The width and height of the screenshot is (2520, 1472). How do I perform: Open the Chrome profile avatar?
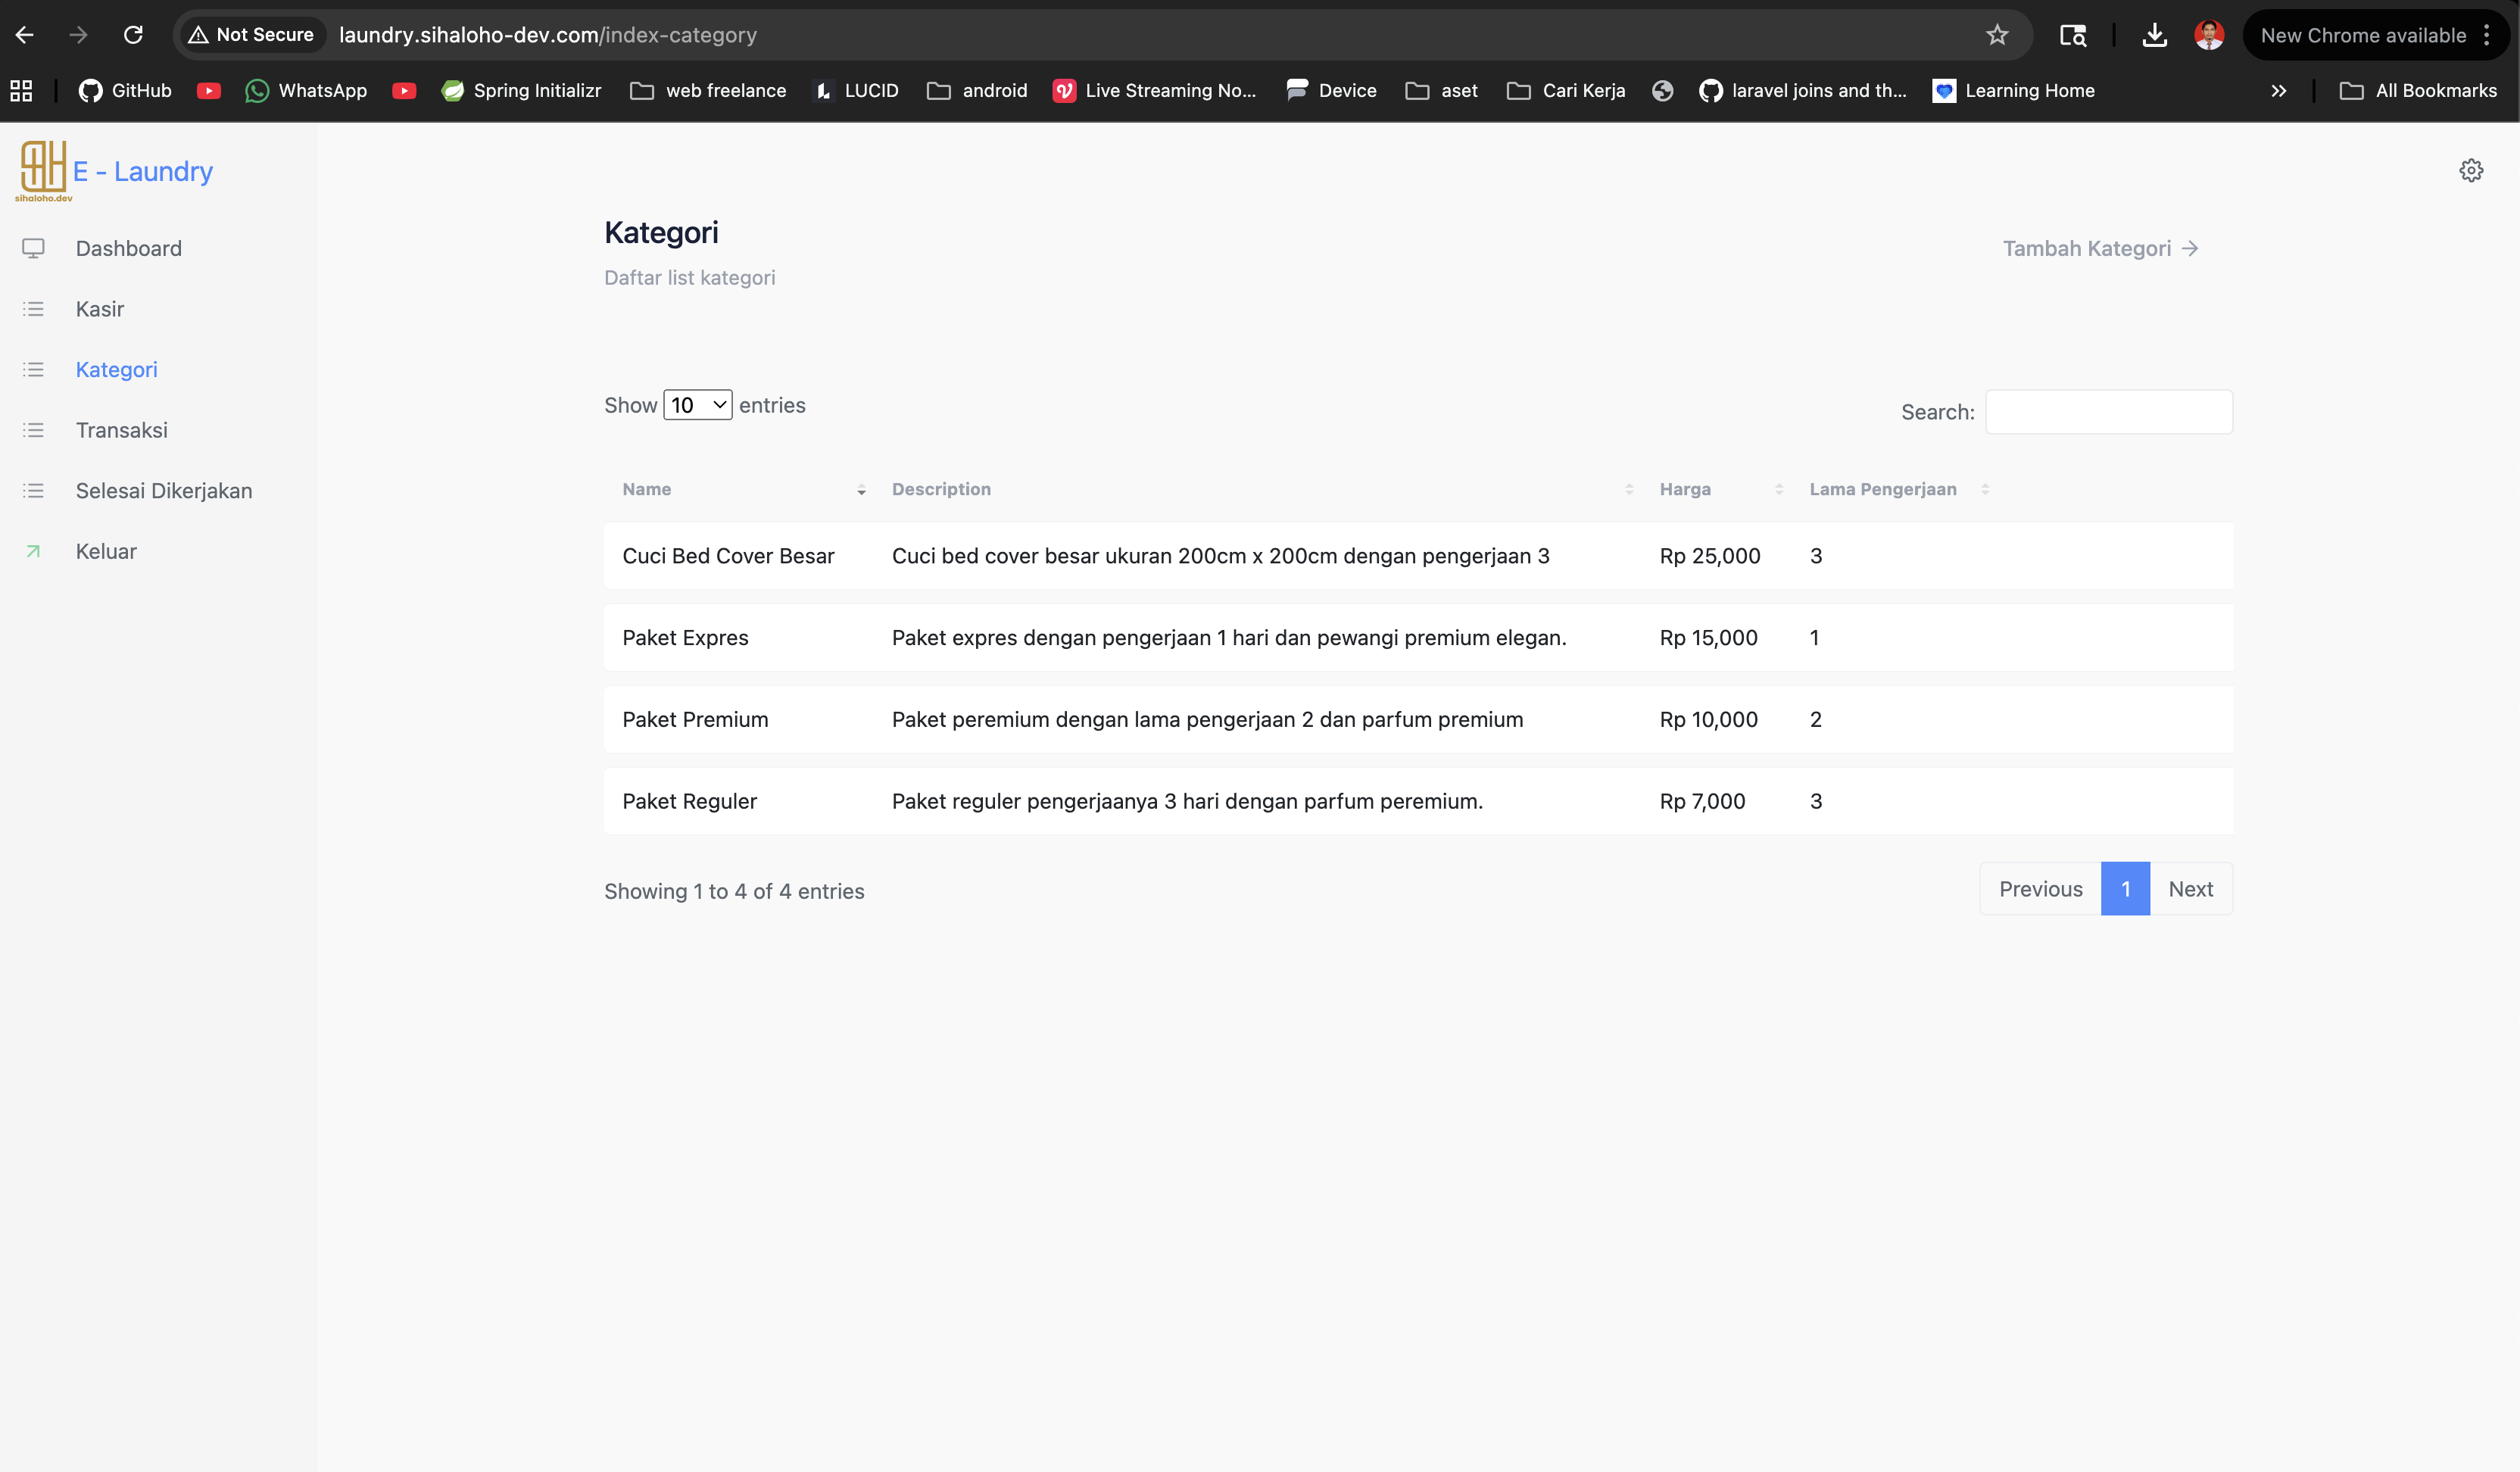tap(2209, 35)
